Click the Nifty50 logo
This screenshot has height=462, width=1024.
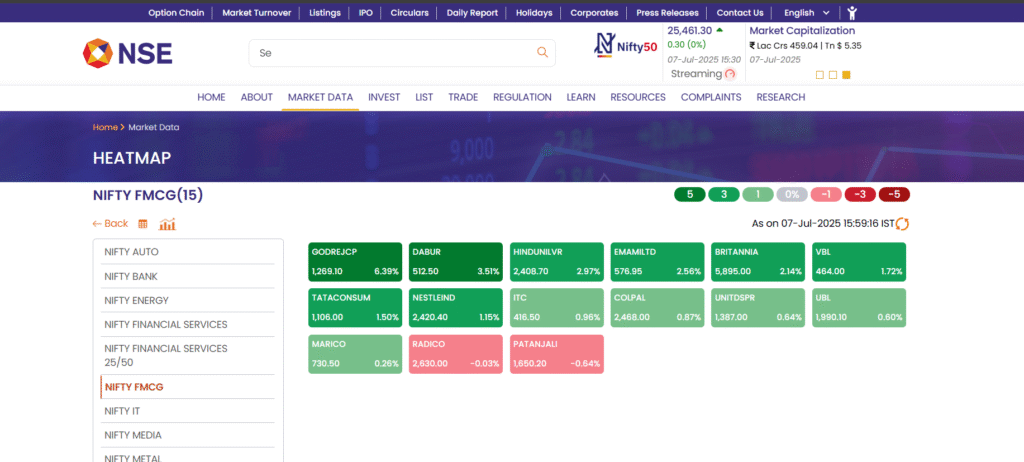(x=625, y=45)
